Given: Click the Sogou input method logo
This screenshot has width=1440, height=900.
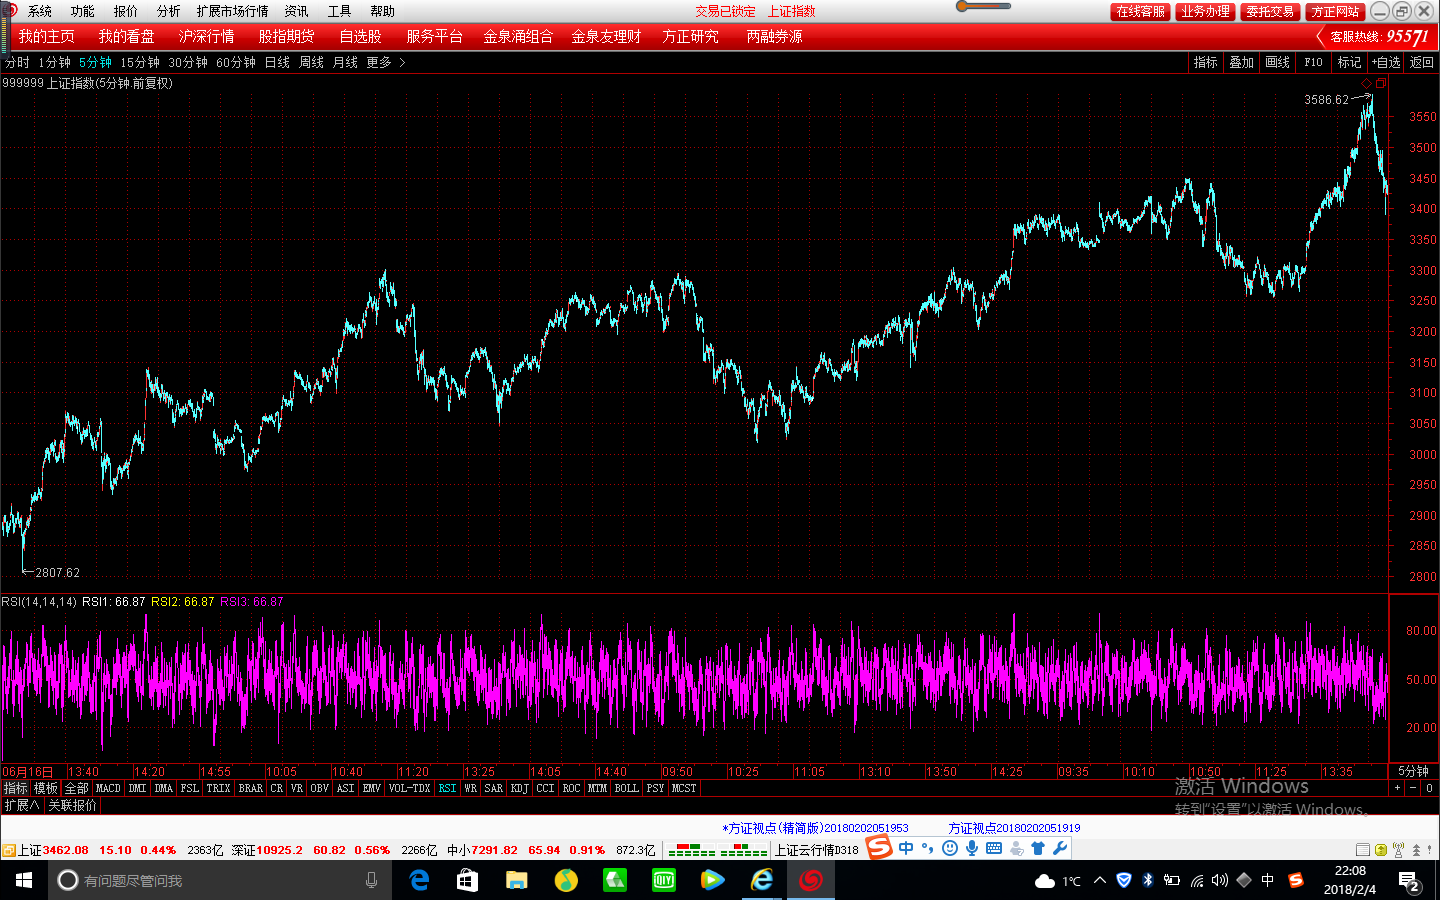Looking at the screenshot, I should [880, 848].
